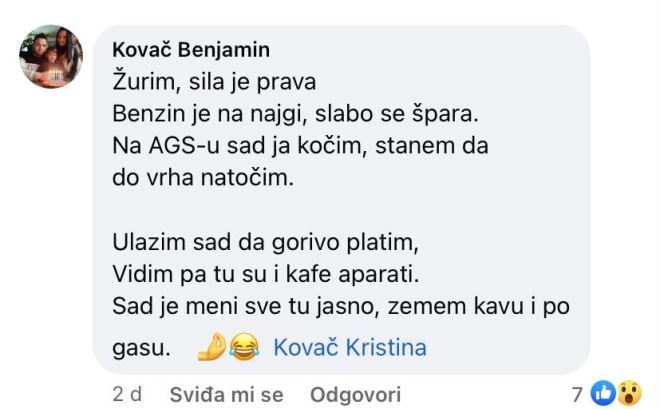
Task: Open the tagged Kovač Kristina profile
Action: pos(349,348)
